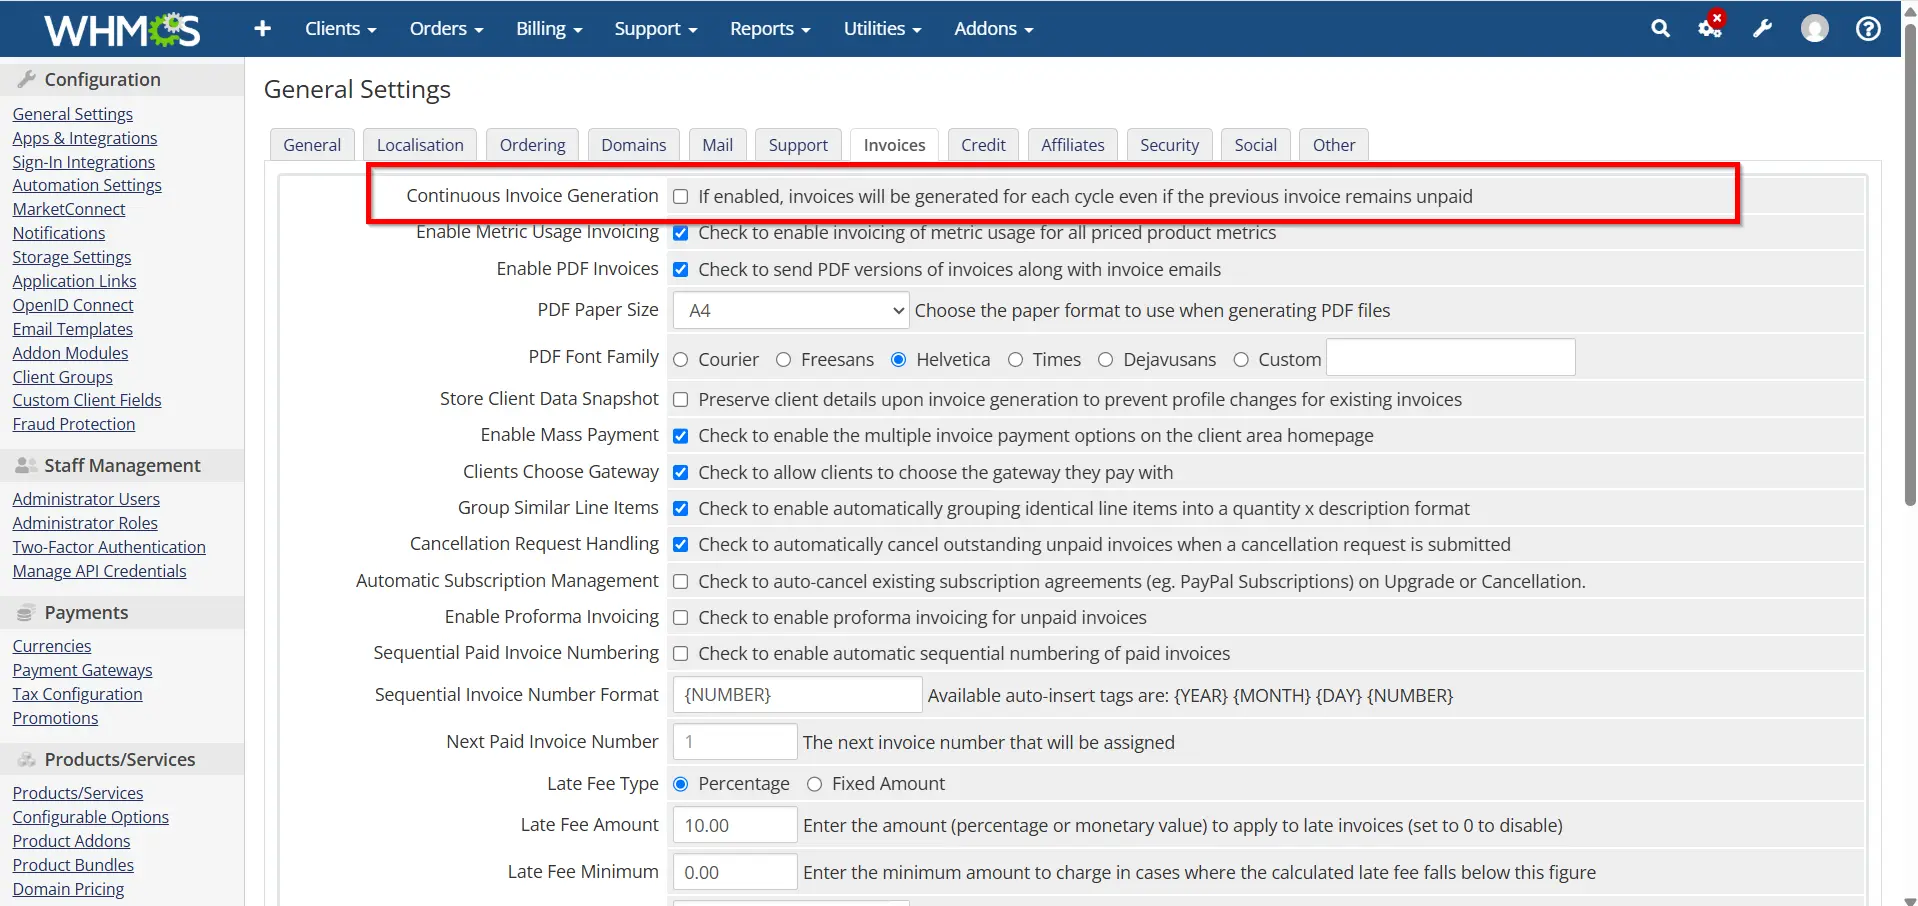
Task: Uncheck Enable Metric Usage Invoicing
Action: pos(681,233)
